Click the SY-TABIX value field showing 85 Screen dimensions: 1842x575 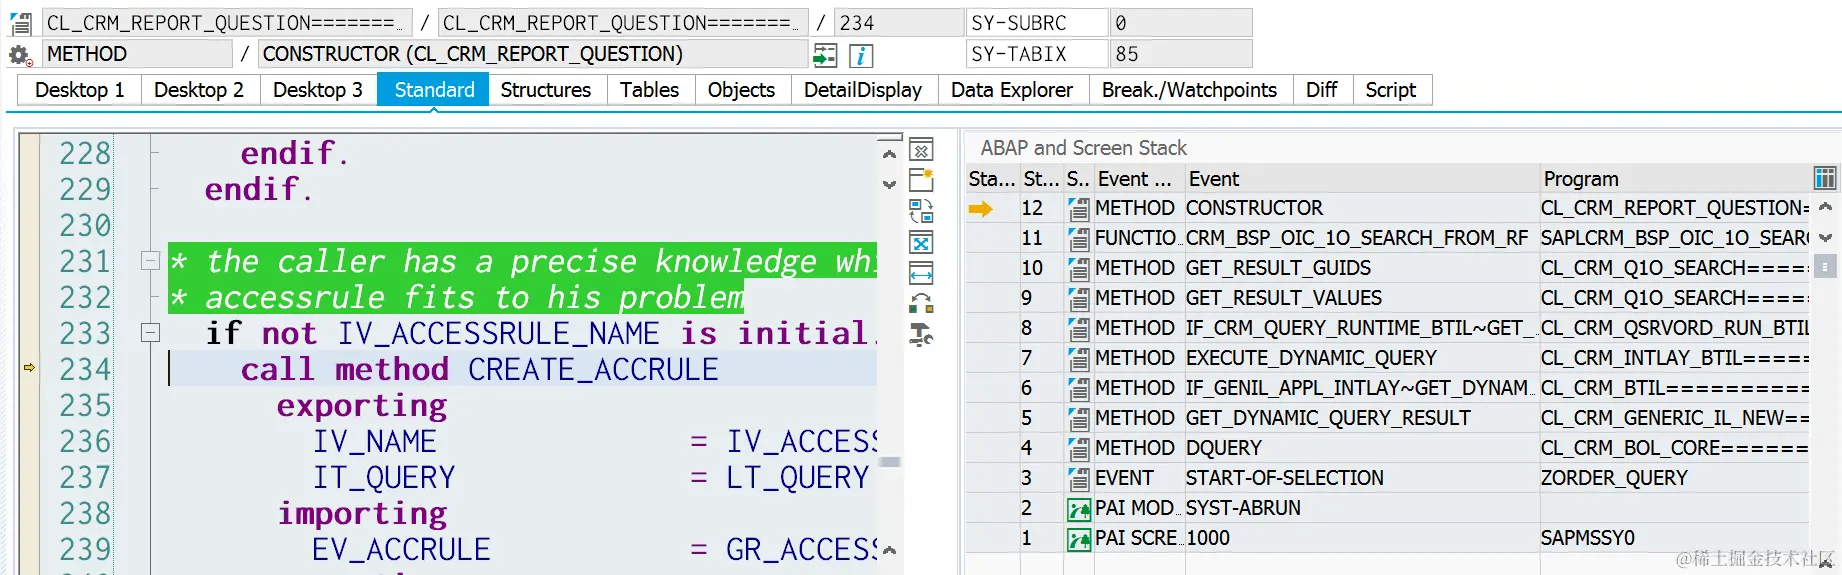click(x=1180, y=54)
